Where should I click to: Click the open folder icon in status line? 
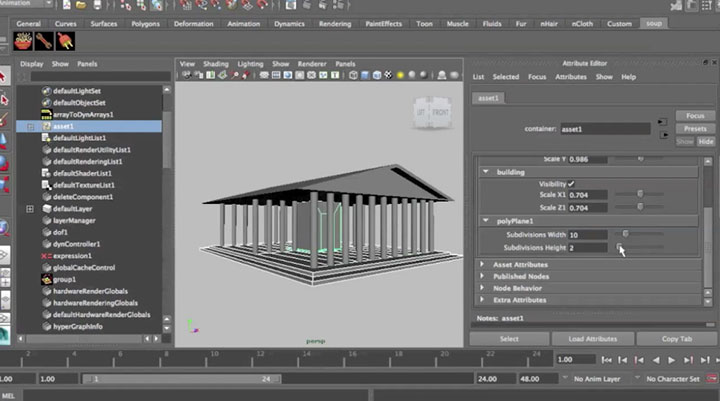(x=81, y=5)
